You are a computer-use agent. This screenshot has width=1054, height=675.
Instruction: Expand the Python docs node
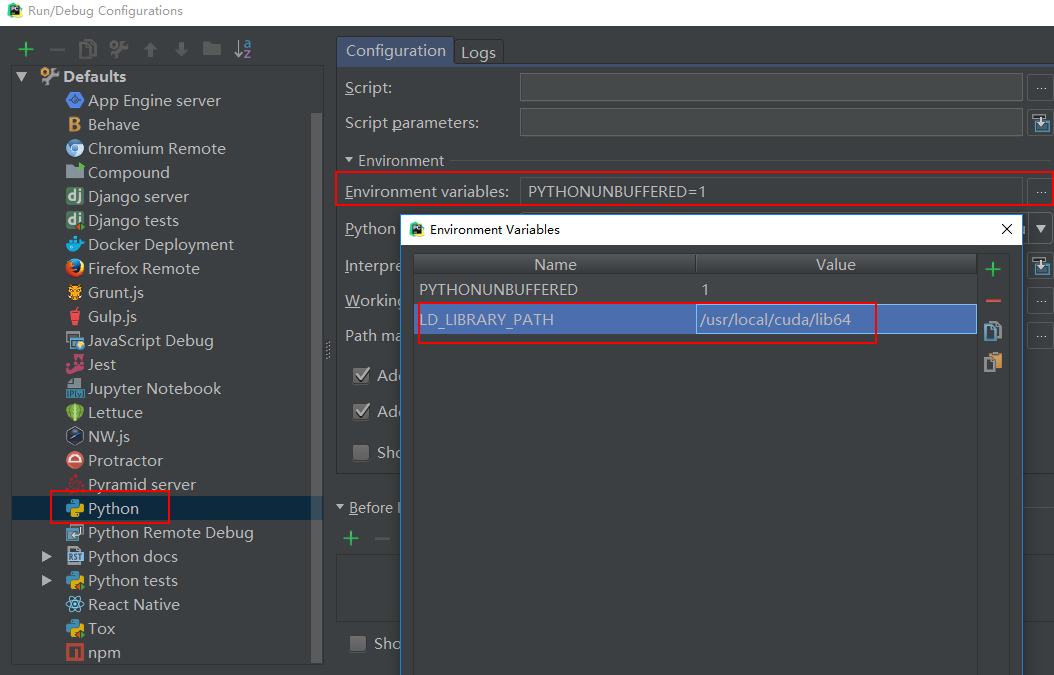[46, 557]
